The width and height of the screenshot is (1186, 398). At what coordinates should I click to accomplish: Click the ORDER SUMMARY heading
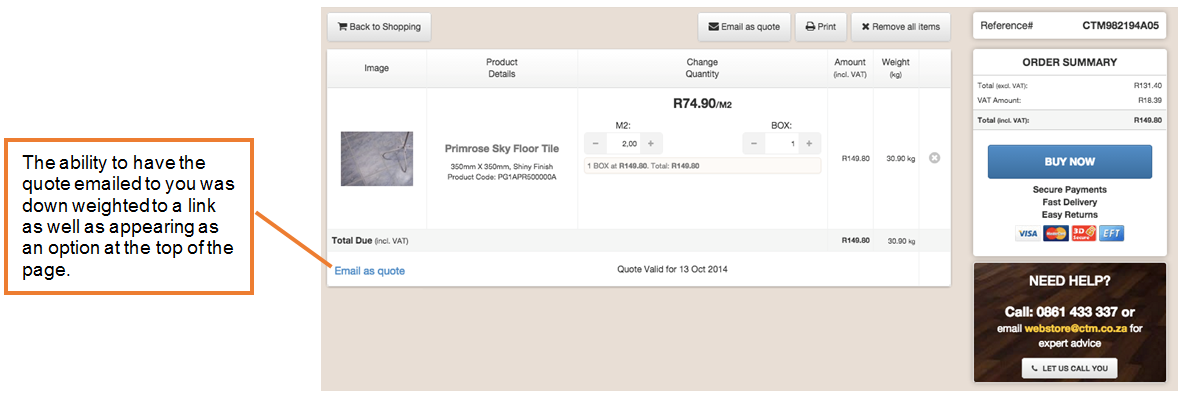click(1070, 63)
